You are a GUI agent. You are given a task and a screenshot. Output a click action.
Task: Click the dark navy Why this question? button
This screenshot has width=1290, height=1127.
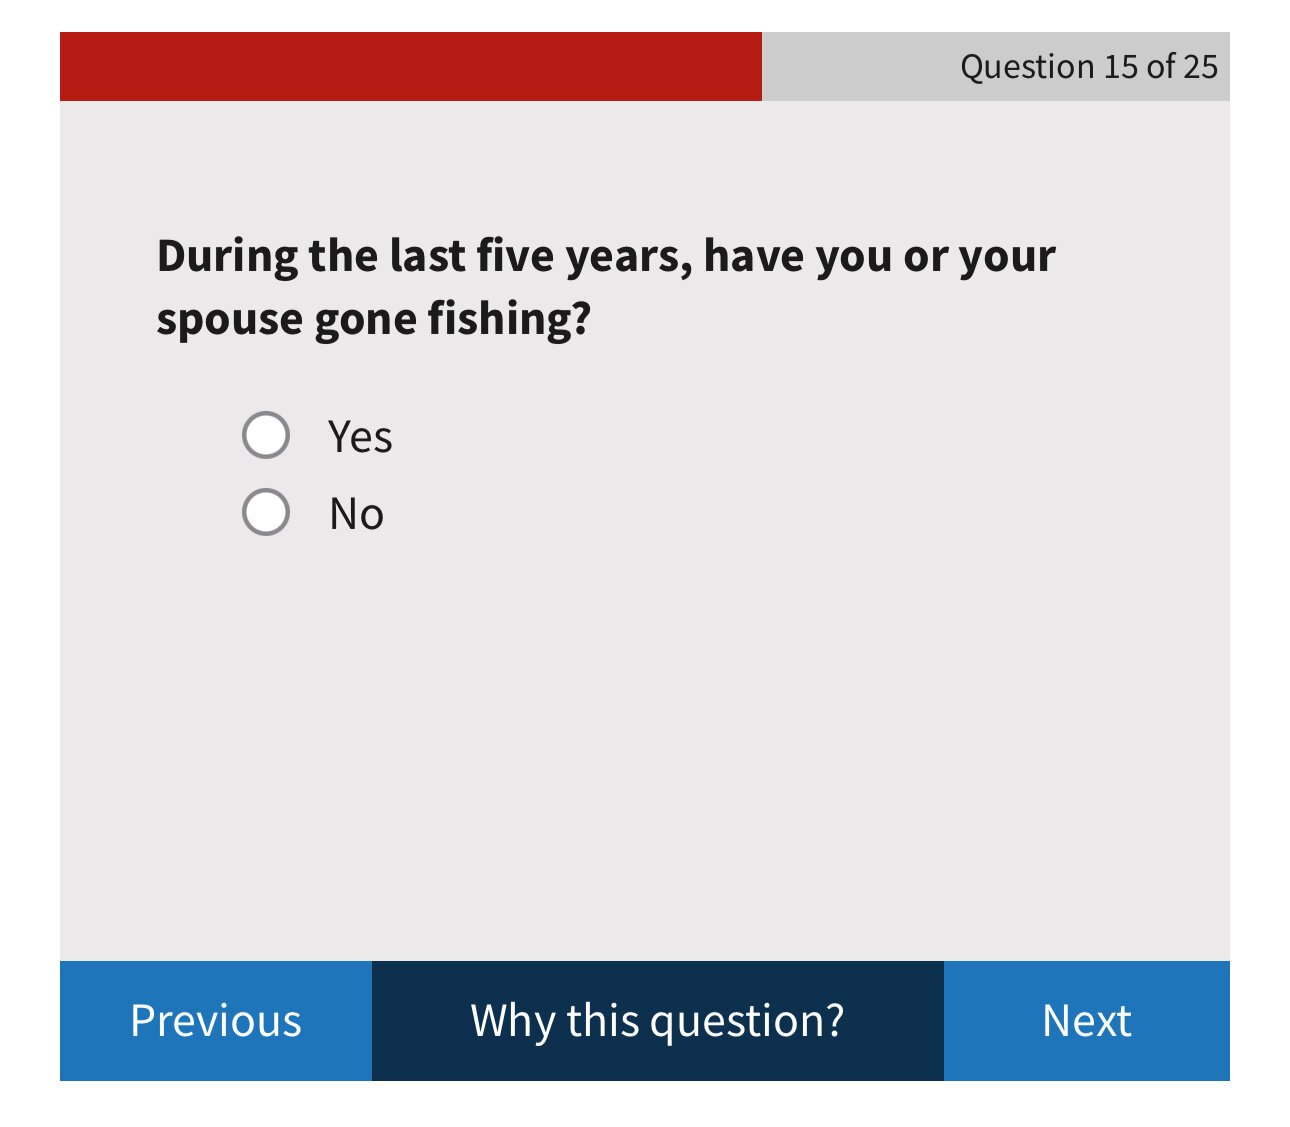point(657,1020)
